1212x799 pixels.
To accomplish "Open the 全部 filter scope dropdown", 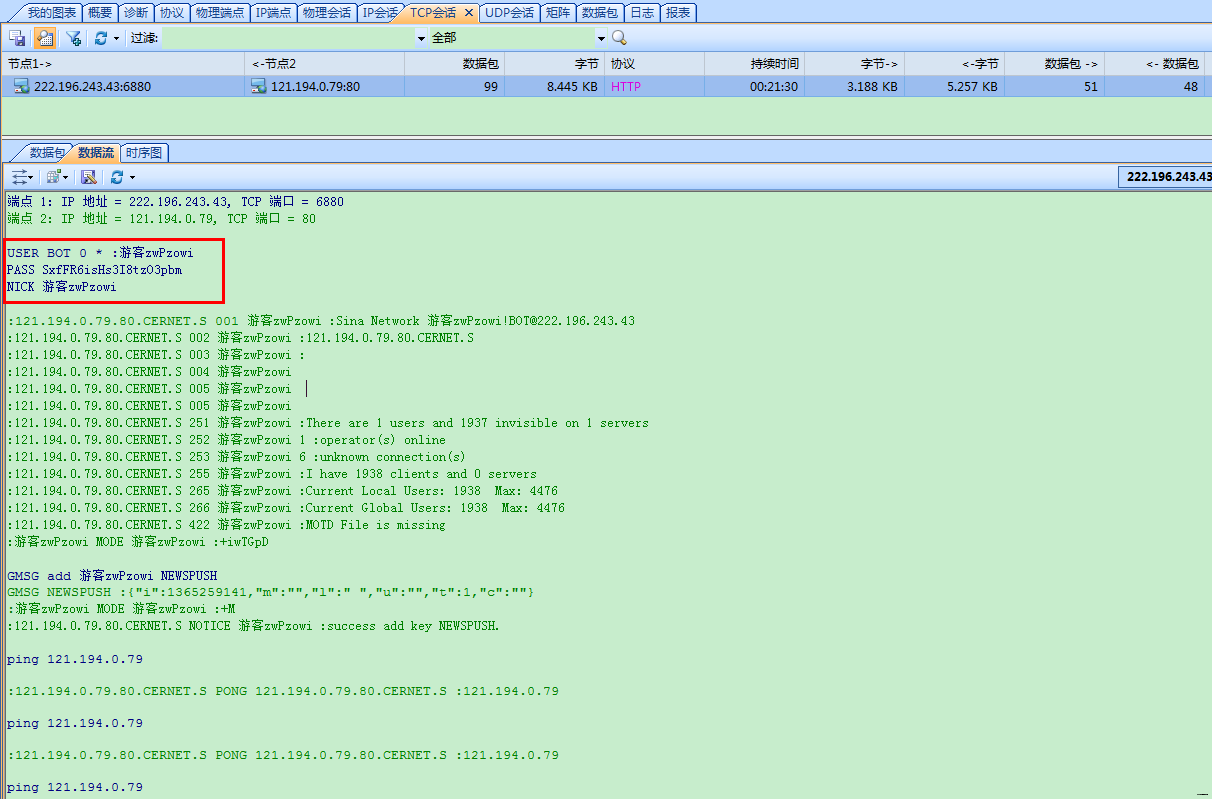I will point(601,38).
